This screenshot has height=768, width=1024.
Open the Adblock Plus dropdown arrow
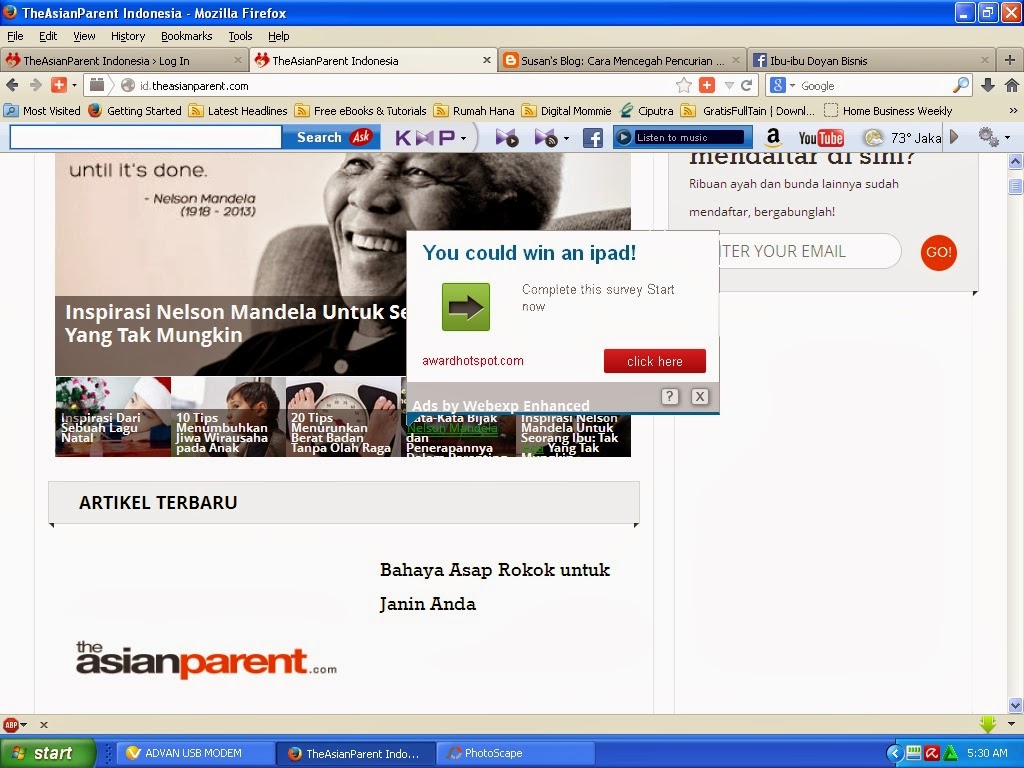coord(24,725)
